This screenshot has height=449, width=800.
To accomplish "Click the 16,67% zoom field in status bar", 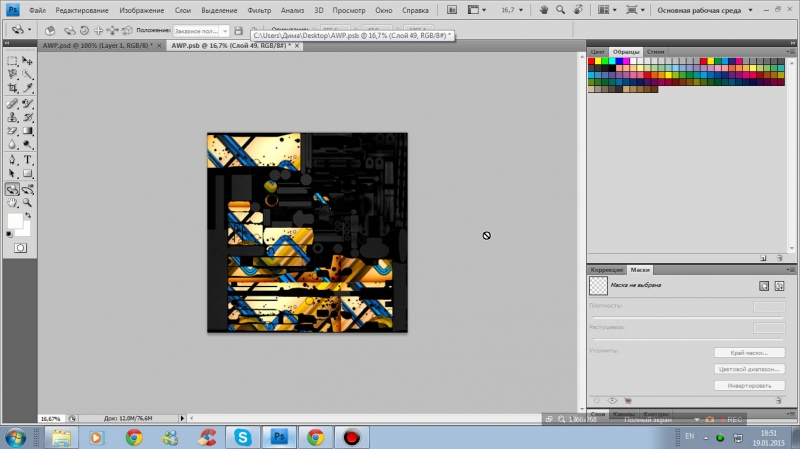I will tap(51, 418).
